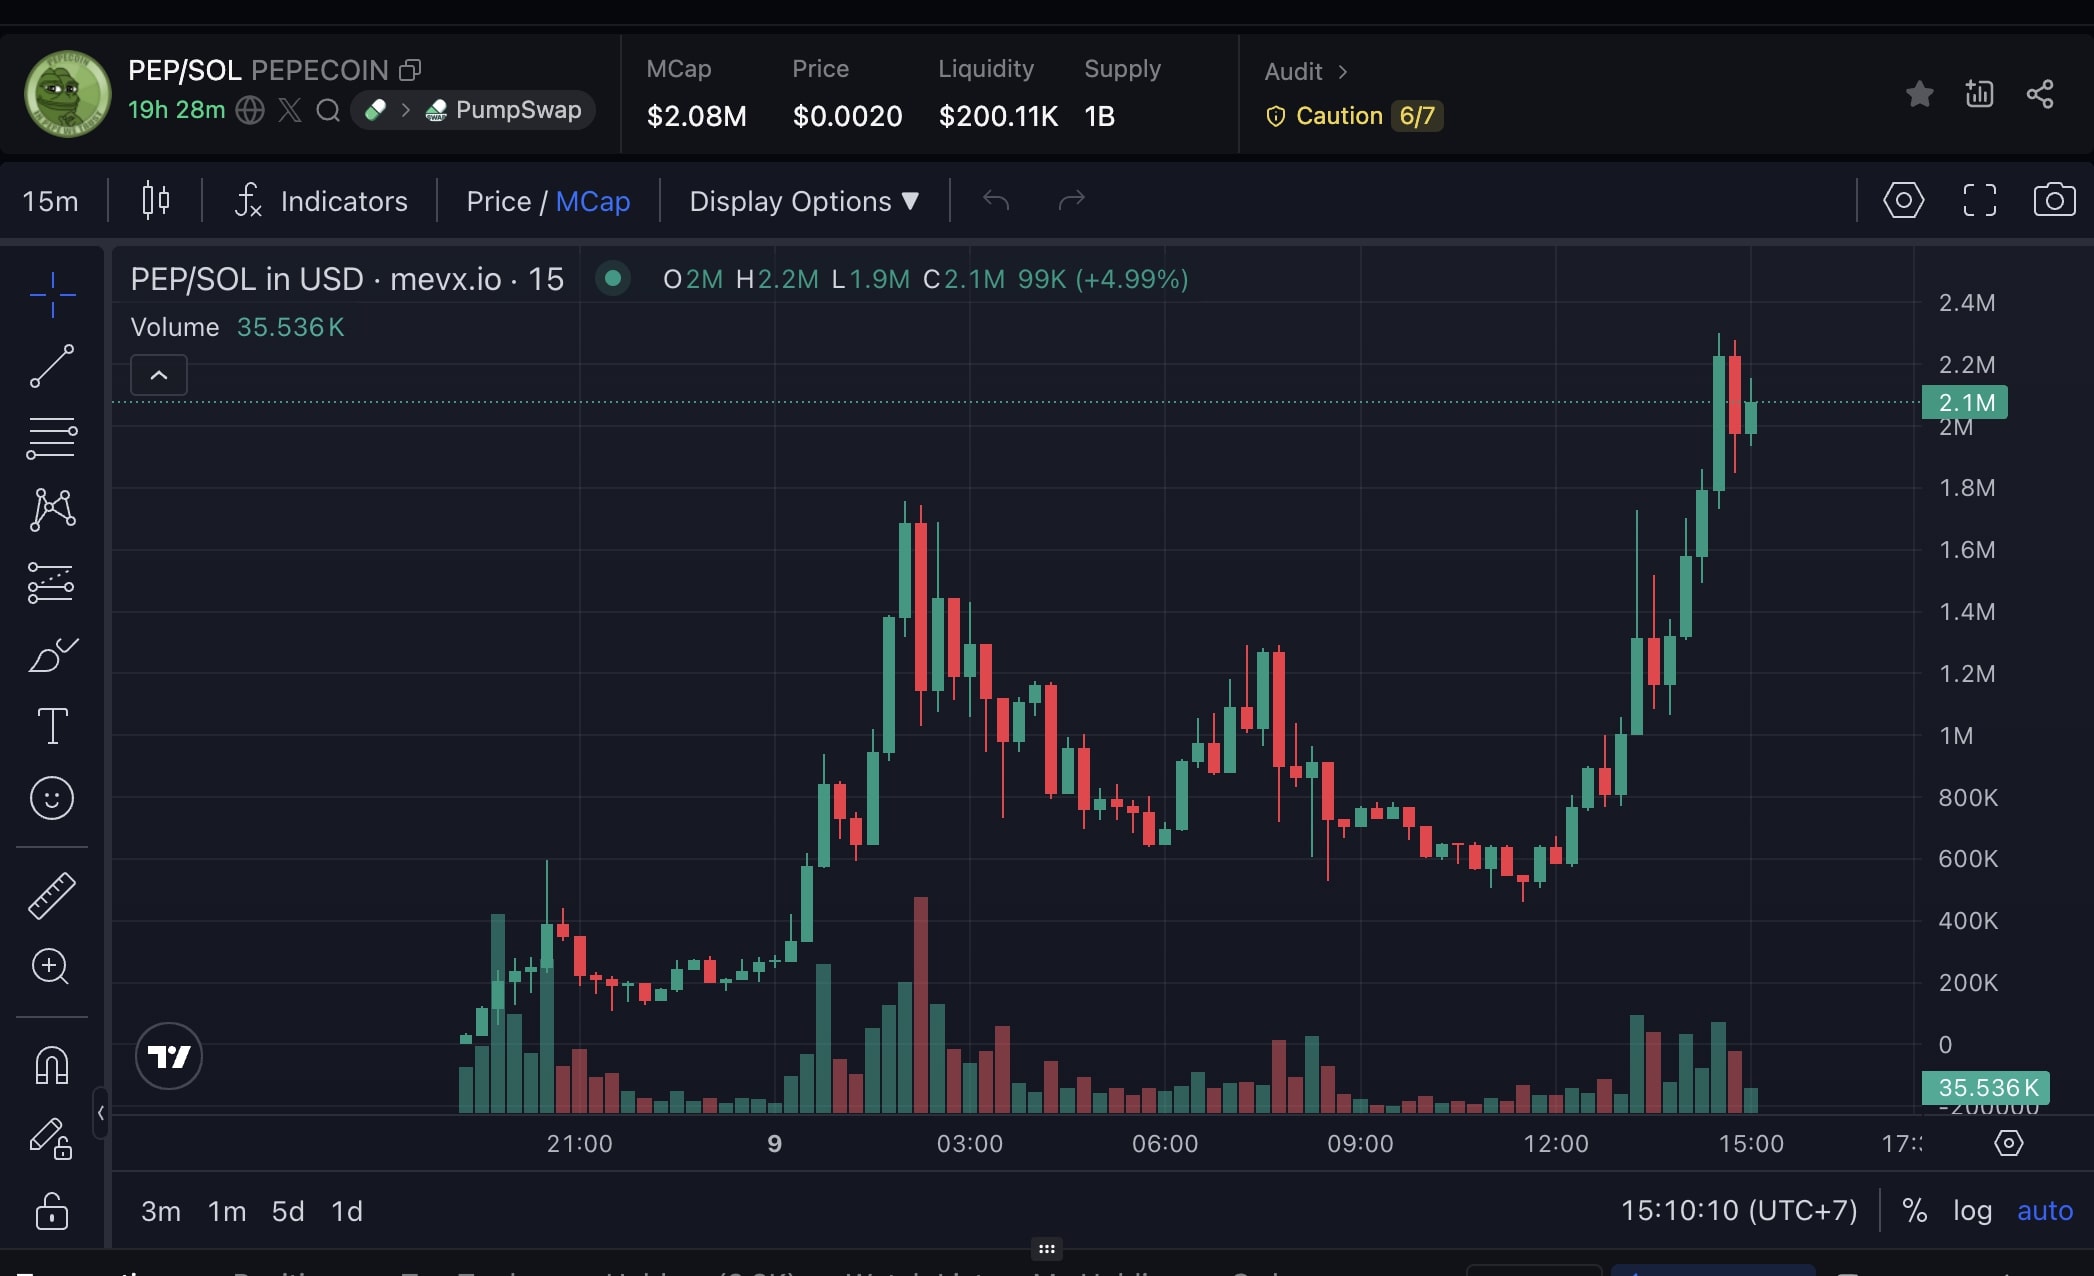This screenshot has height=1276, width=2094.
Task: Toggle auto scale for chart
Action: point(2044,1211)
